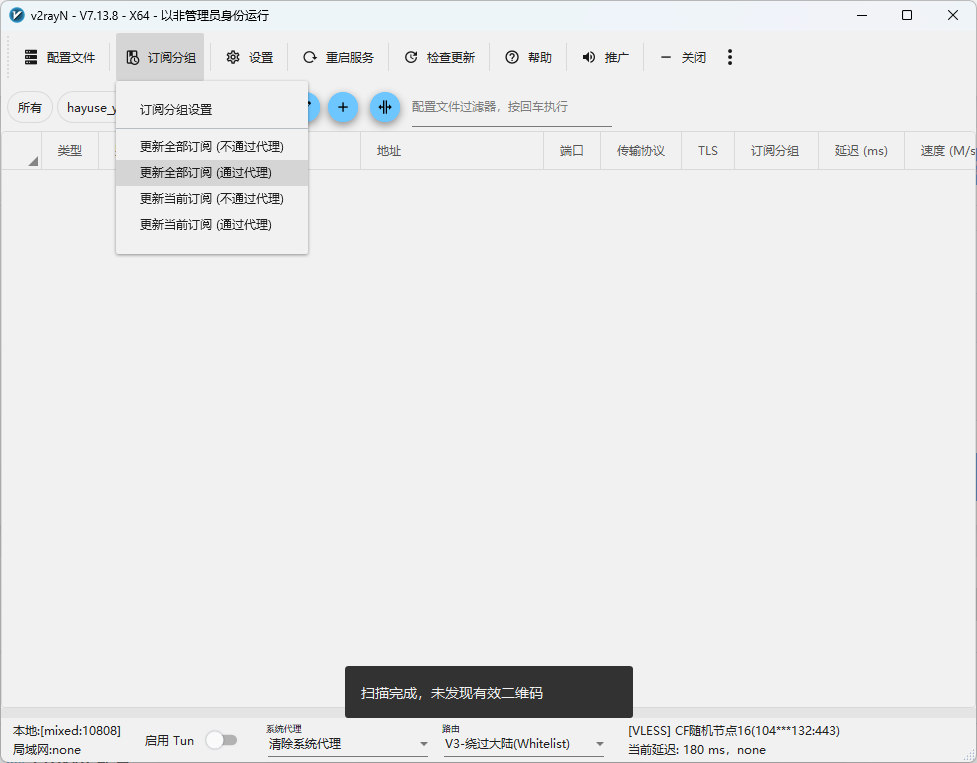This screenshot has height=763, width=977.
Task: Choose 更新当前订阅 (不通过代理)
Action: coord(211,199)
